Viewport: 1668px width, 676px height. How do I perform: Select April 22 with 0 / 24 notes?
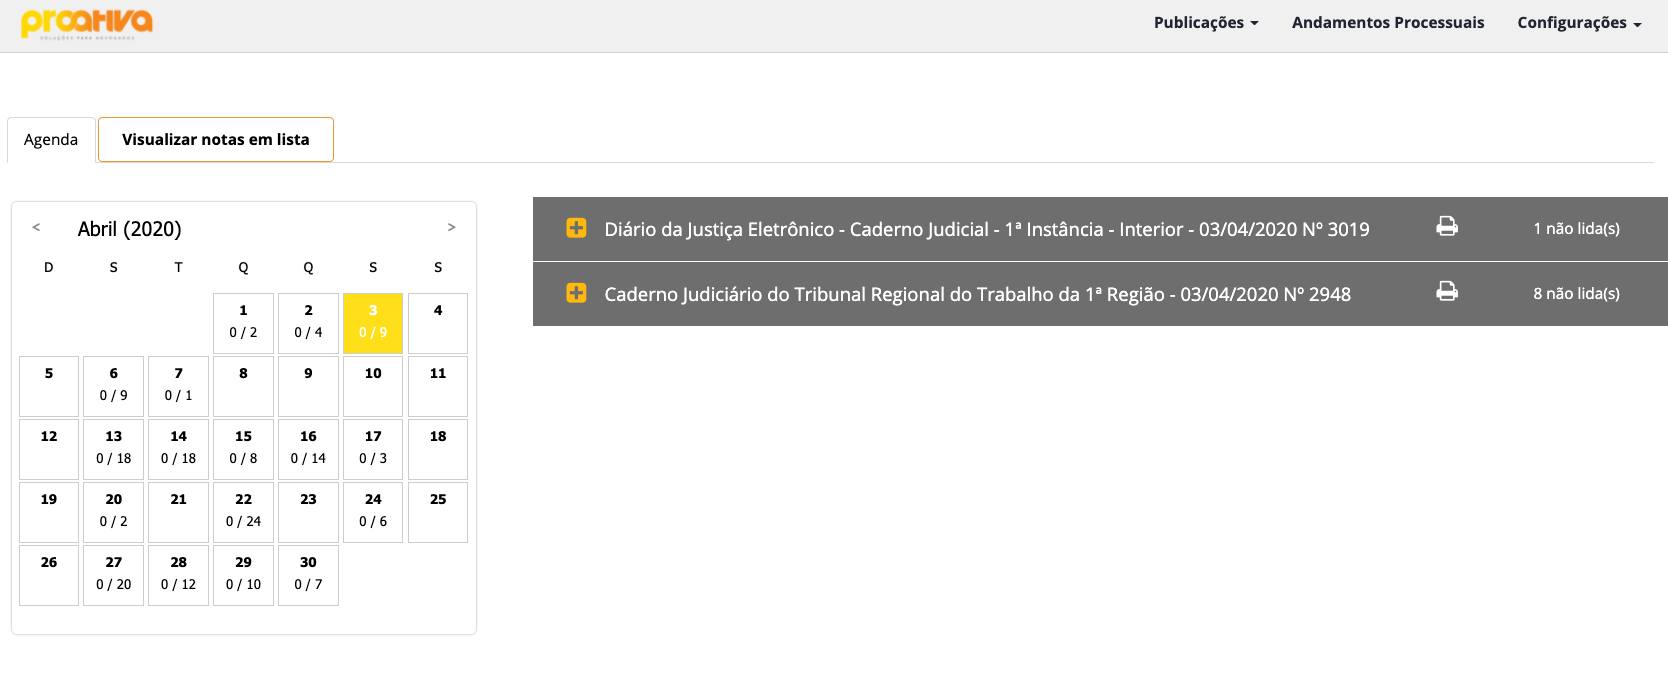243,512
